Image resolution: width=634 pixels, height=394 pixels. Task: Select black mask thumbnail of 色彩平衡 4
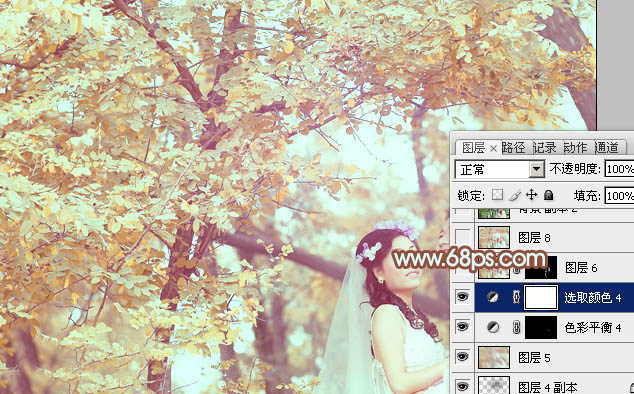click(x=541, y=327)
